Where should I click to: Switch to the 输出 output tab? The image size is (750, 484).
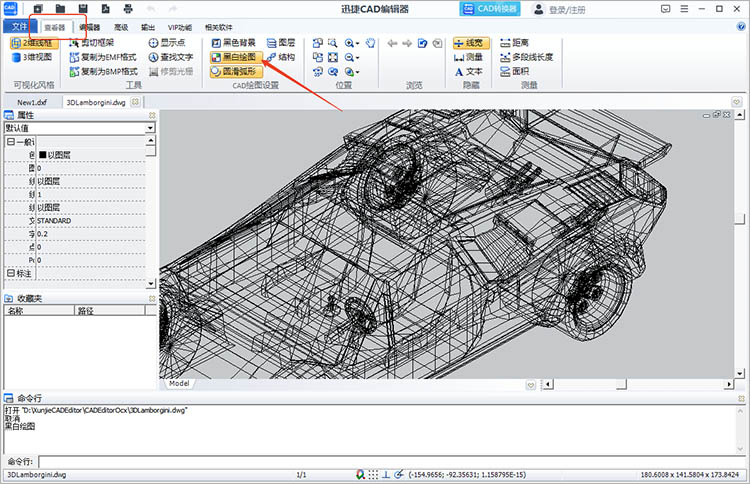[x=148, y=27]
